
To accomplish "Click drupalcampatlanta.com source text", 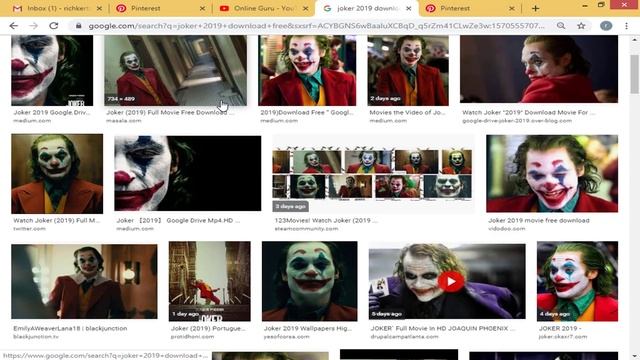I will (x=404, y=337).
